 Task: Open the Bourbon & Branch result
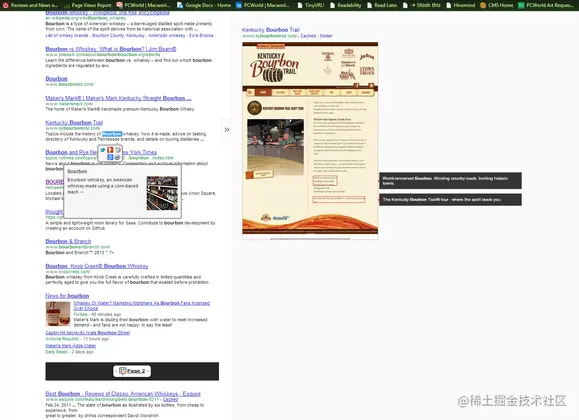68,241
